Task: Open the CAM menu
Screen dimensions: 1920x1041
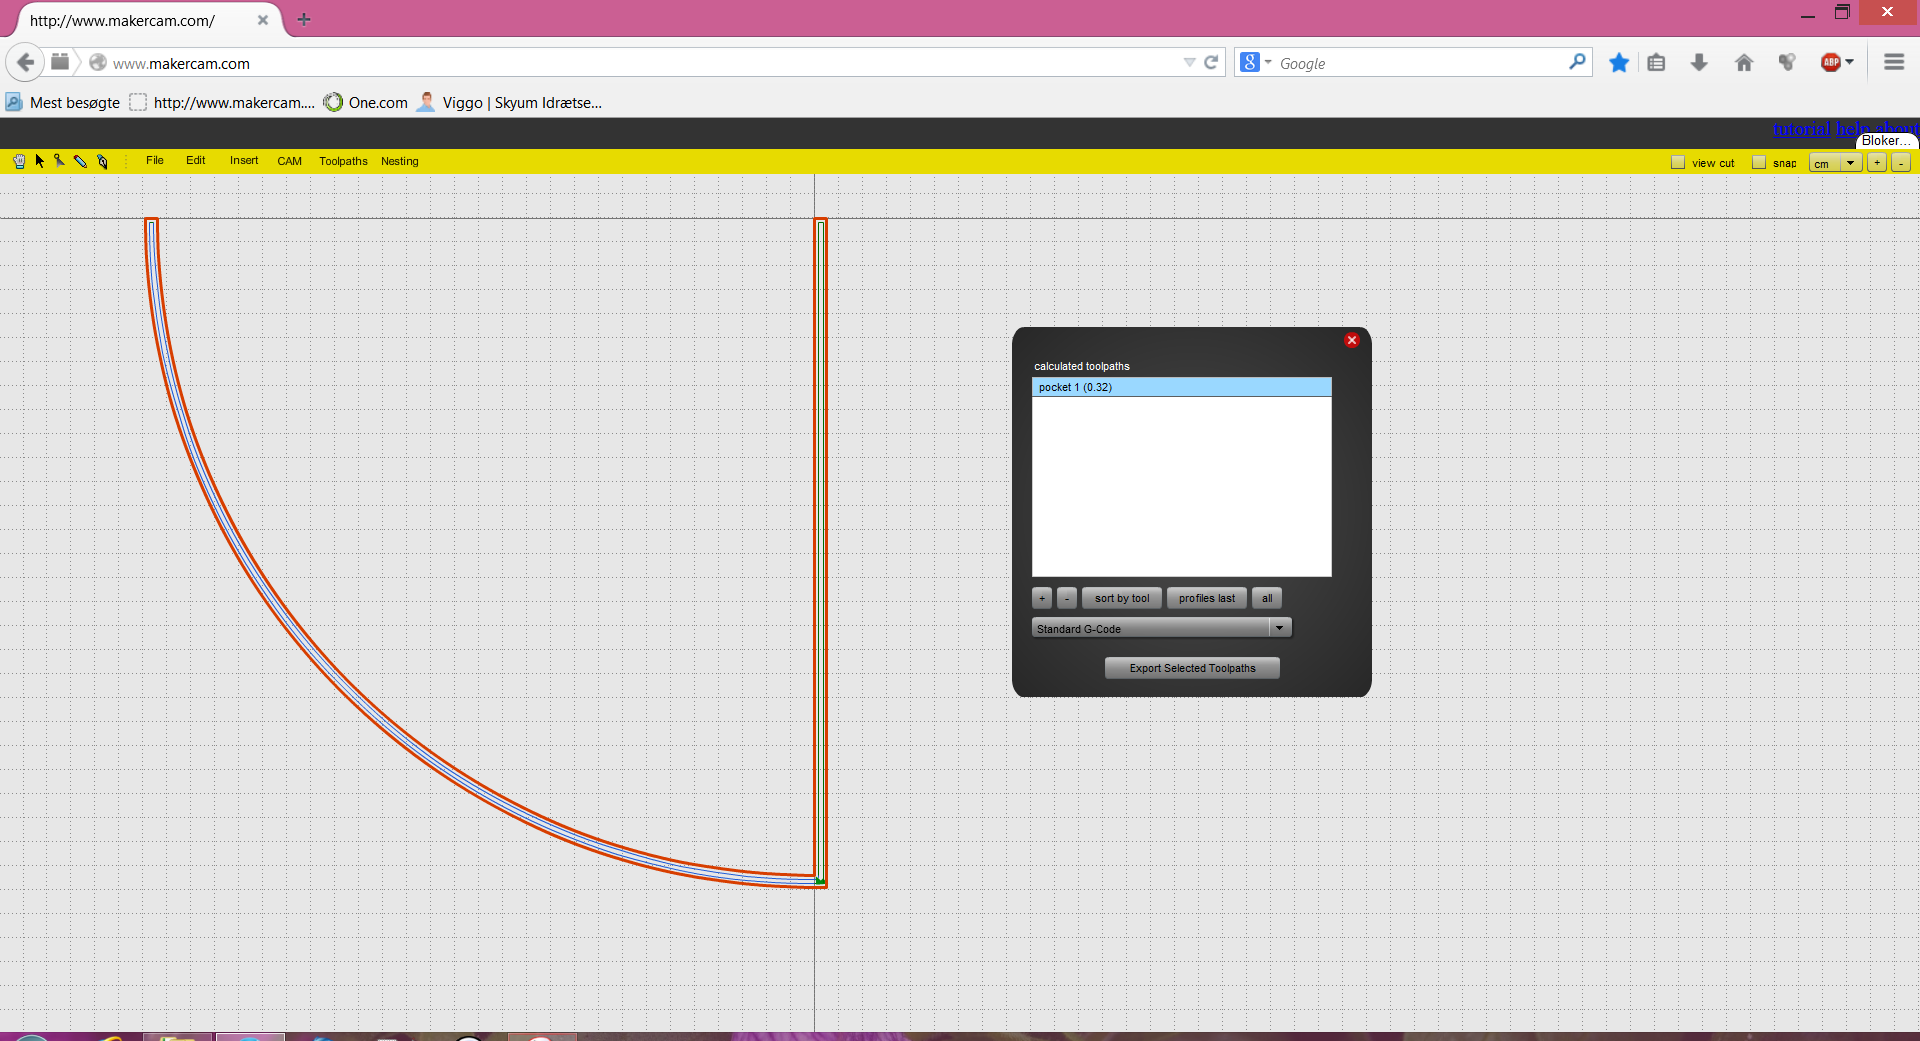Action: tap(289, 161)
